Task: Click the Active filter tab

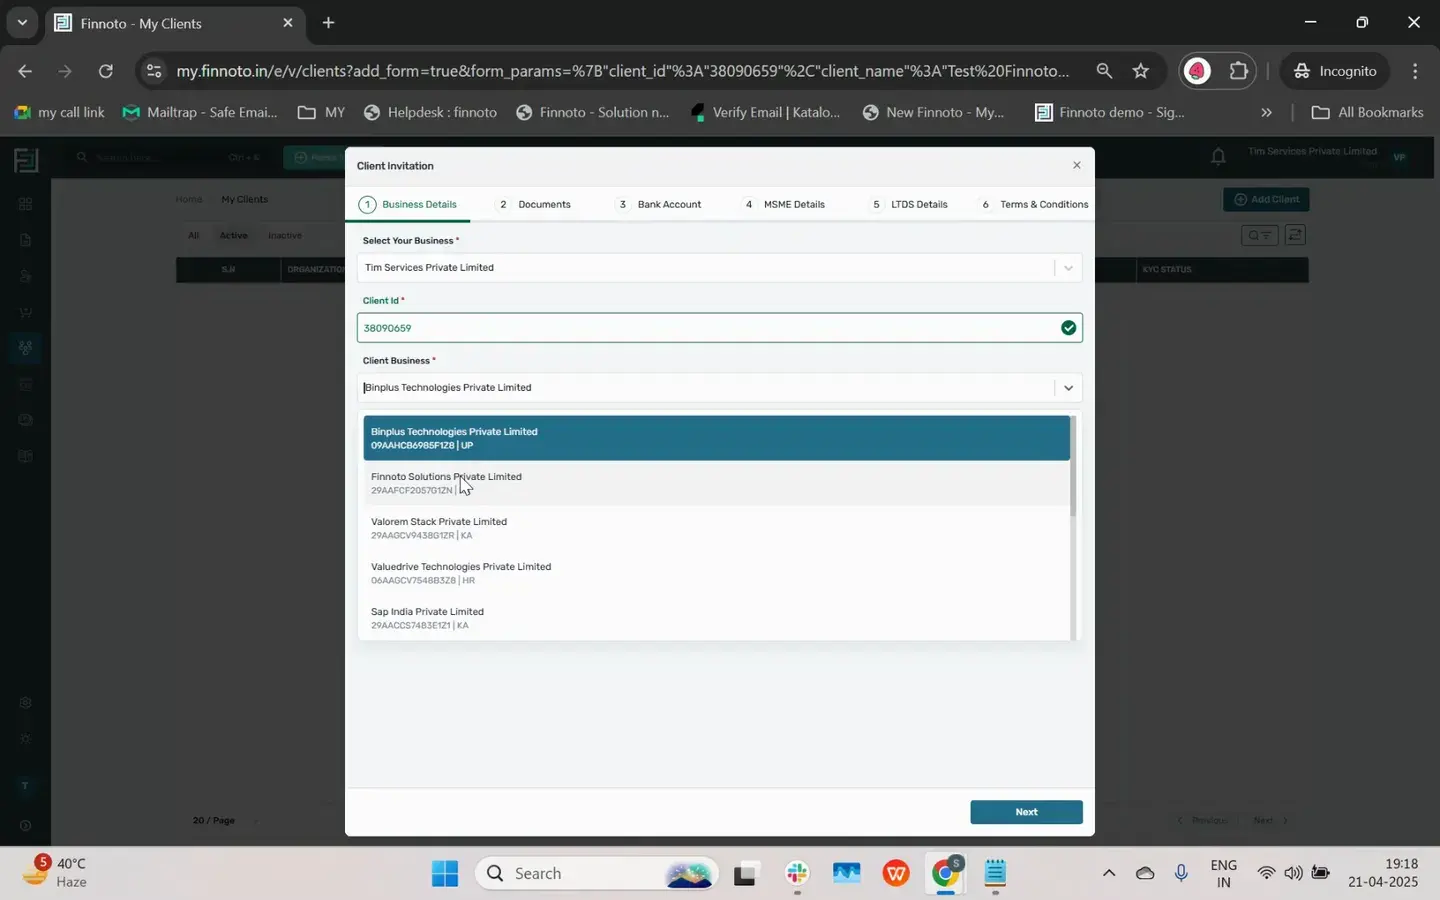Action: click(234, 236)
